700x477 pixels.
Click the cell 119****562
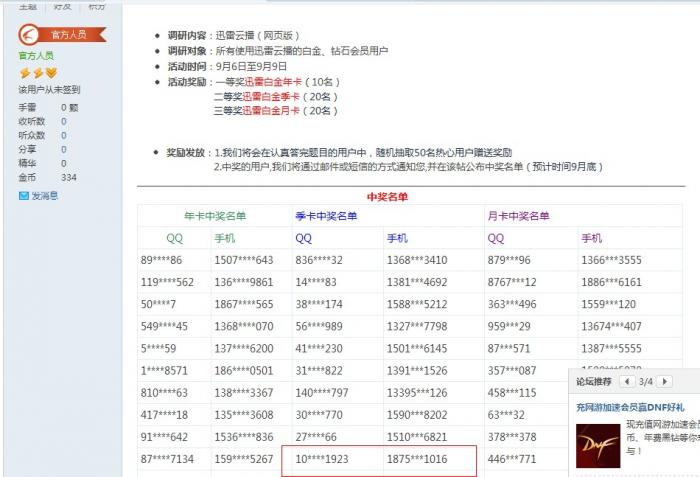(x=167, y=282)
